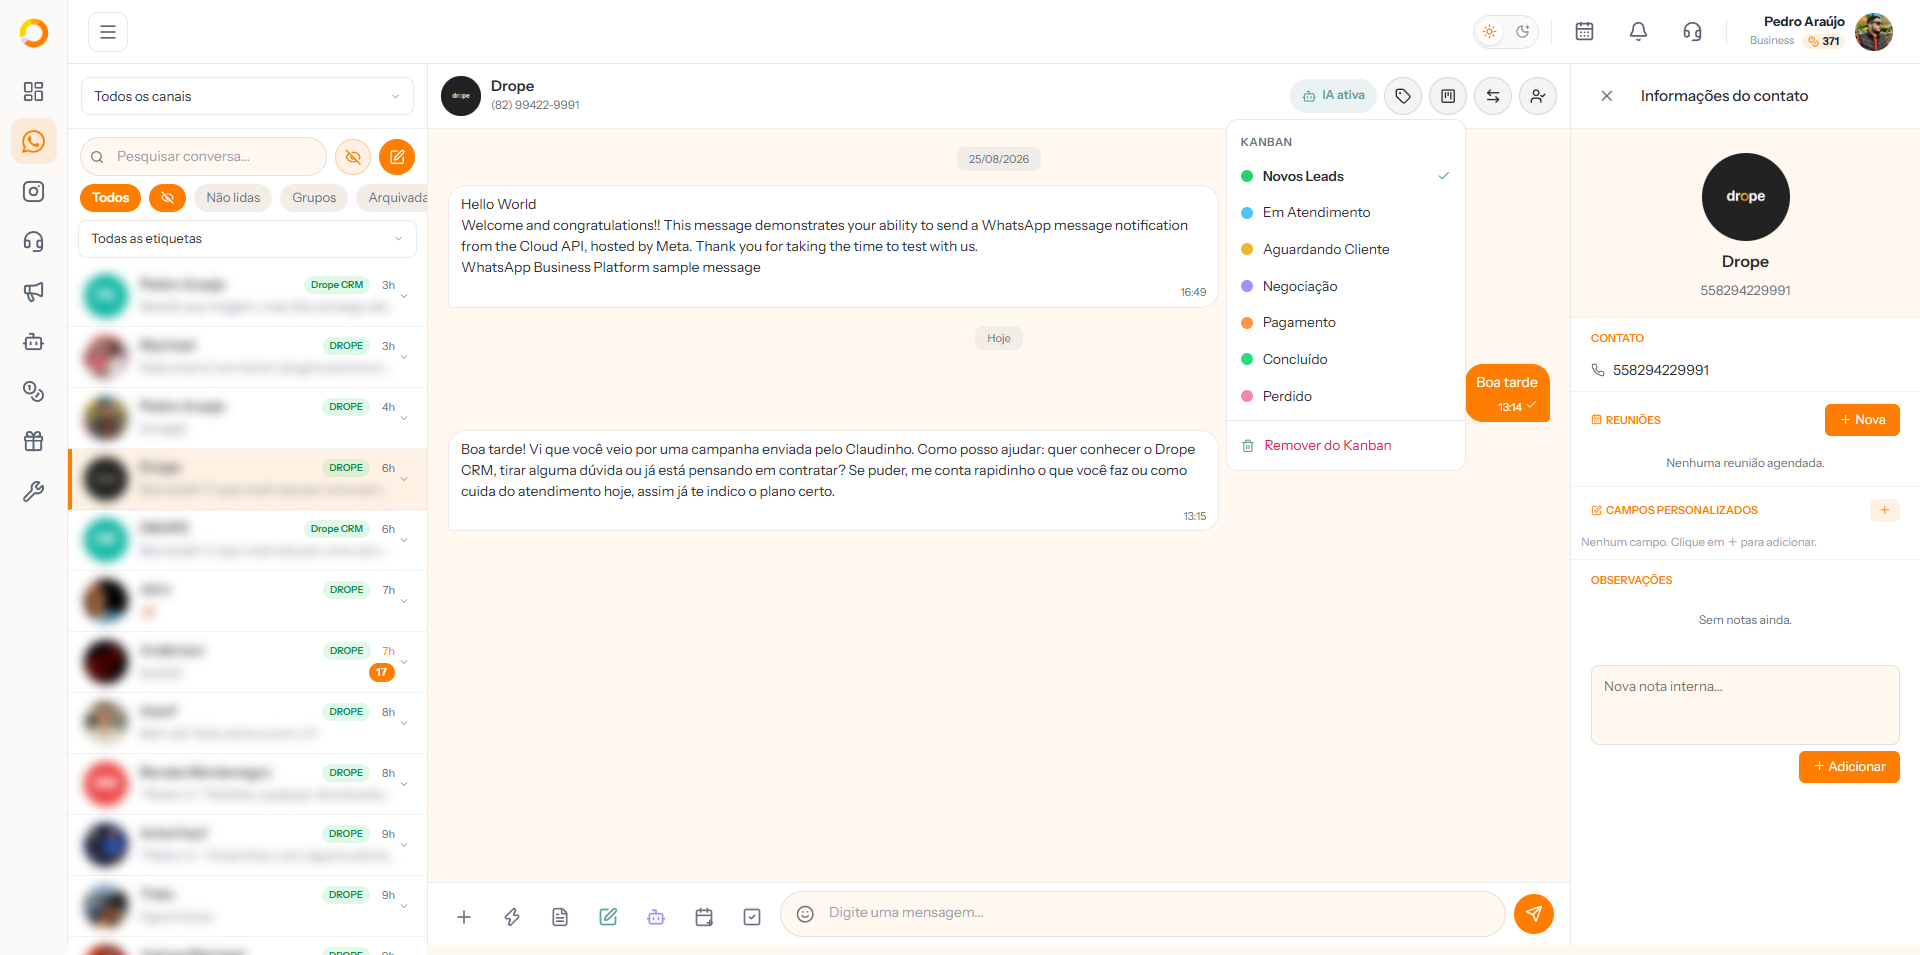
Task: Click the hamburger menu button
Action: [x=108, y=32]
